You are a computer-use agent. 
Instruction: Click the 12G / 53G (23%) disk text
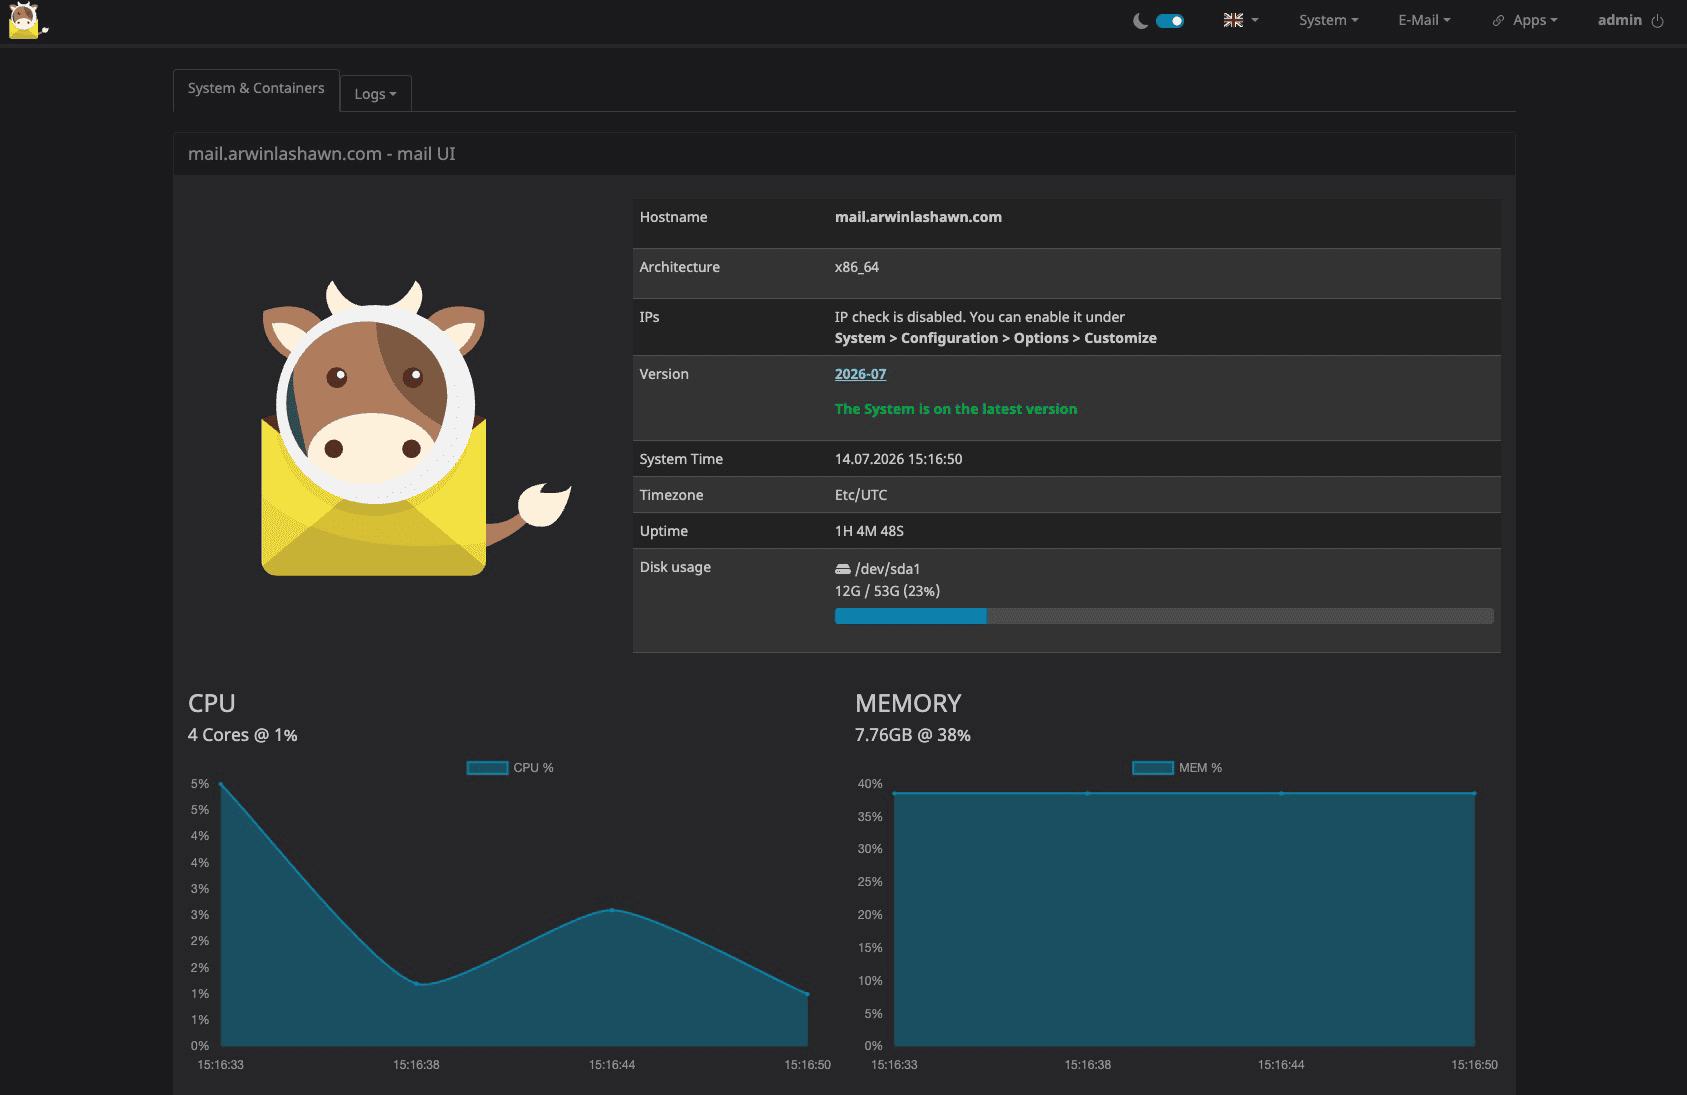click(x=887, y=591)
